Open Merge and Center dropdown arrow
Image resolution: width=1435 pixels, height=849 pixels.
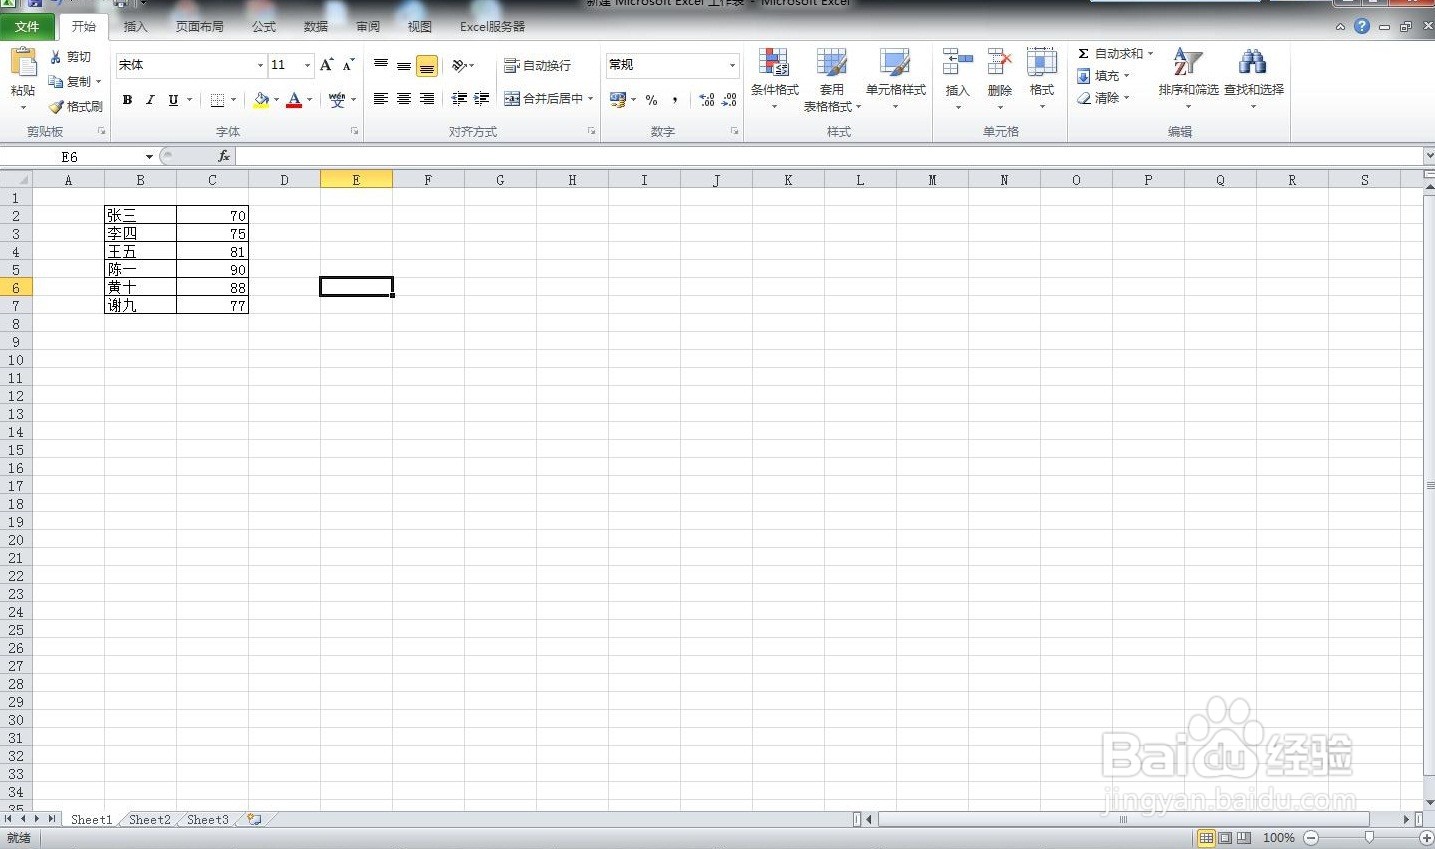point(591,98)
